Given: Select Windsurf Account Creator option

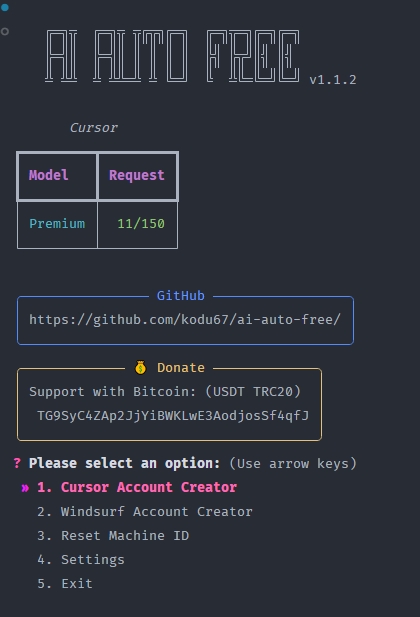Looking at the screenshot, I should (x=145, y=512).
